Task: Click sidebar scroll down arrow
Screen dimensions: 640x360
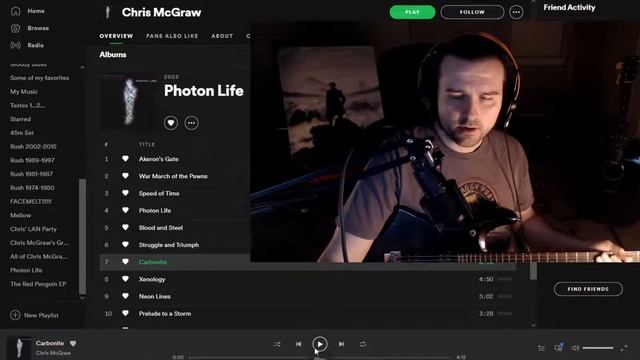Action: click(82, 298)
